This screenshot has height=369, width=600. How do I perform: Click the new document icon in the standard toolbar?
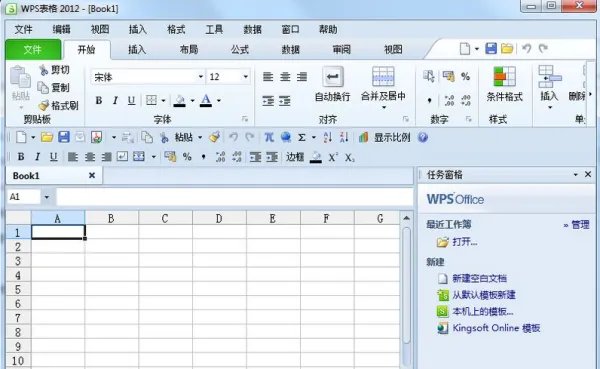pos(21,137)
